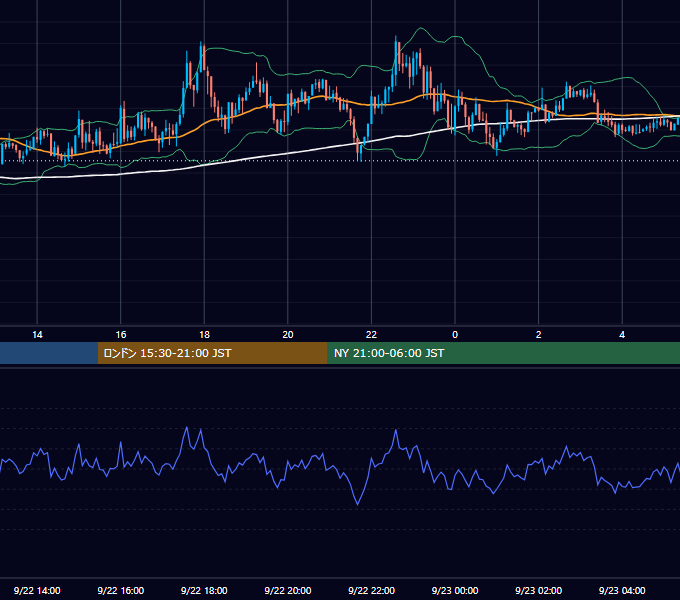The height and width of the screenshot is (600, 680).
Task: Click the 20 hour axis label
Action: coord(288,335)
